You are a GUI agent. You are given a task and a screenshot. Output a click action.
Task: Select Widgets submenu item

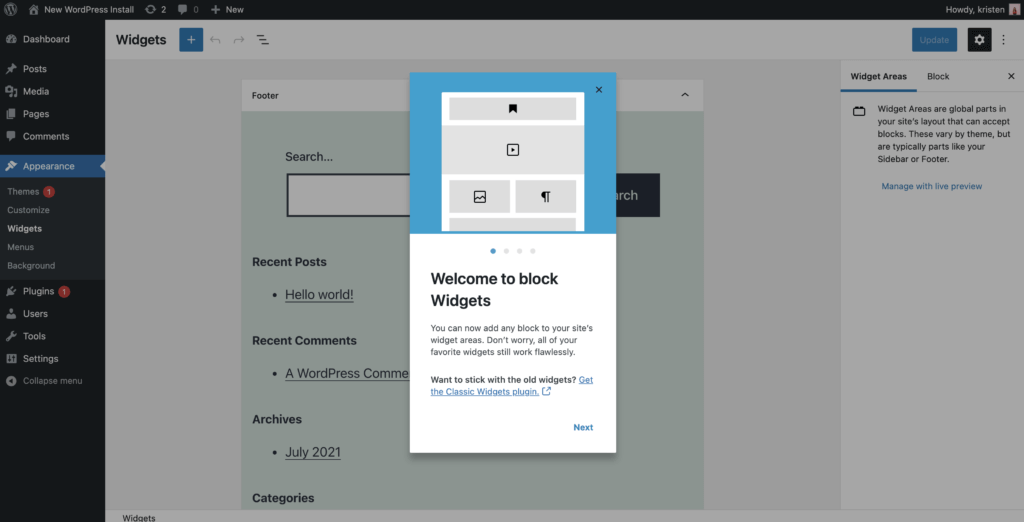click(x=24, y=229)
